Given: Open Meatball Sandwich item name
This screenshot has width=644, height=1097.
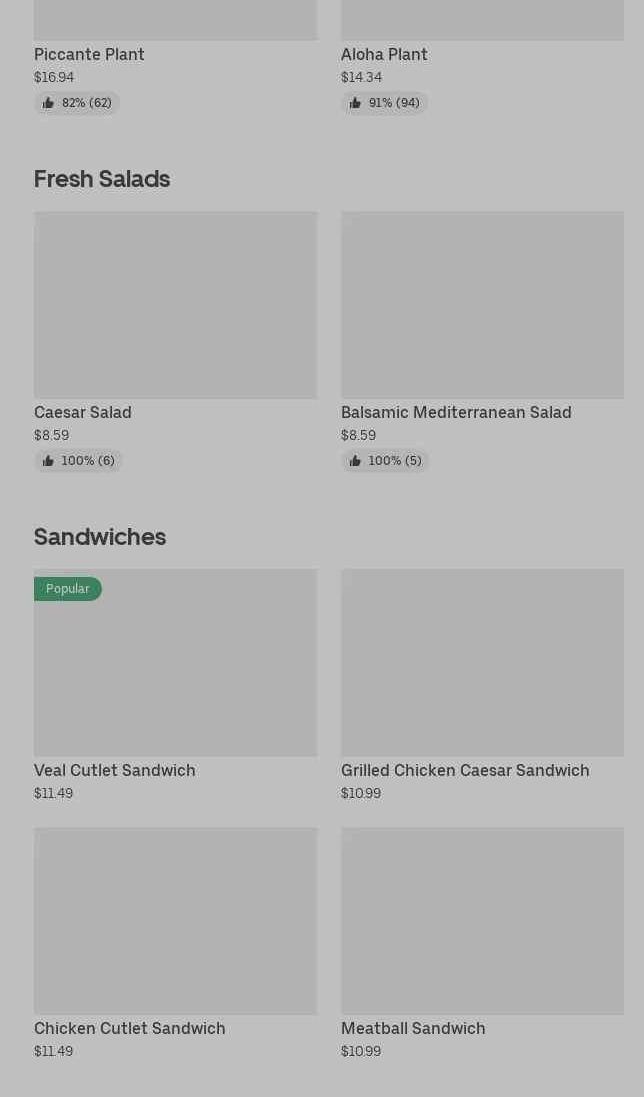Looking at the screenshot, I should pos(413,1028).
